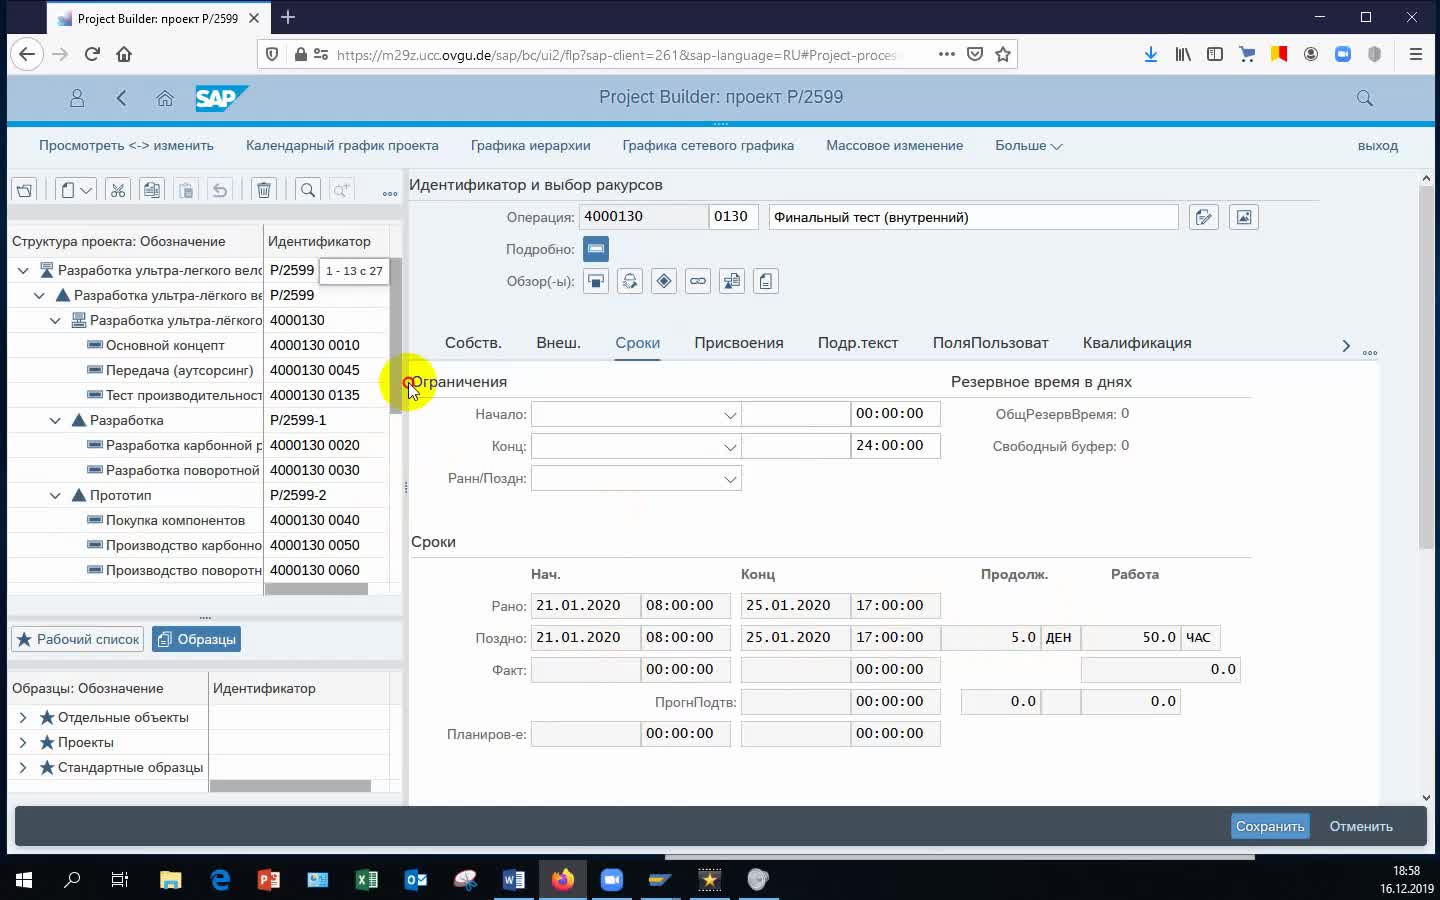
Task: Click the SAP user profile icon
Action: coord(77,98)
